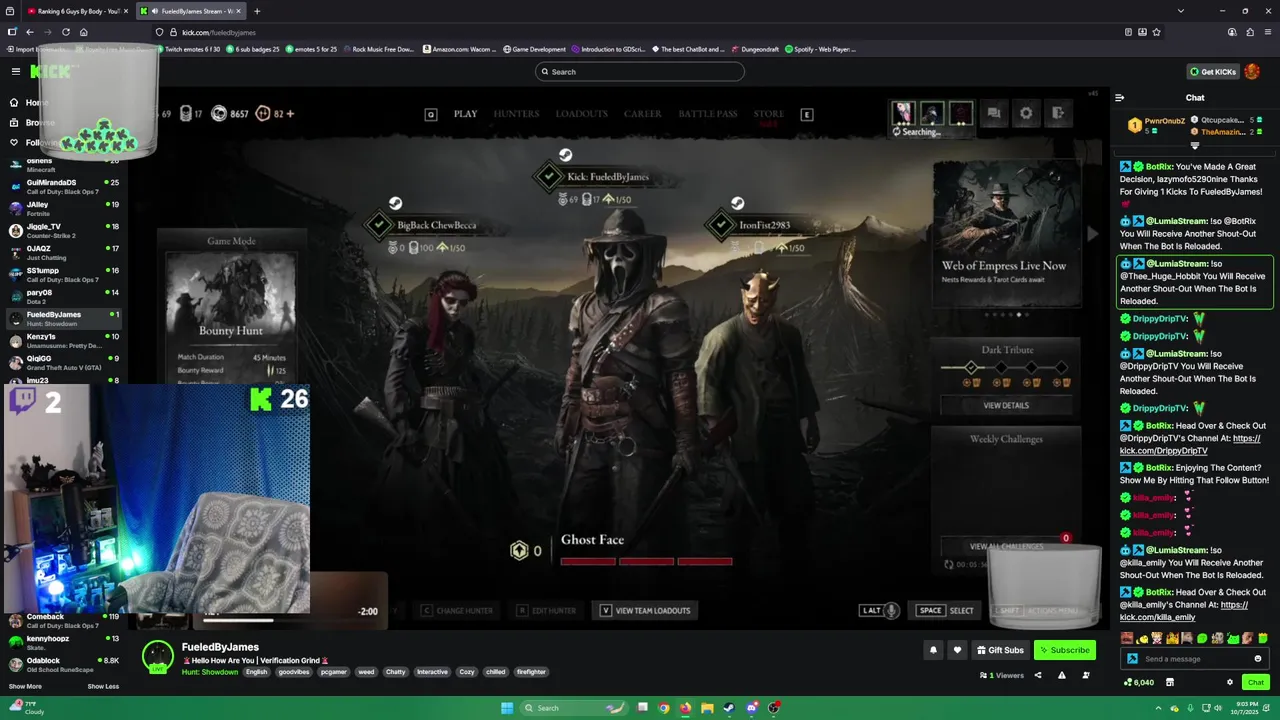1280x720 pixels.
Task: Open the shop icon beside 6,040 points
Action: [1169, 682]
